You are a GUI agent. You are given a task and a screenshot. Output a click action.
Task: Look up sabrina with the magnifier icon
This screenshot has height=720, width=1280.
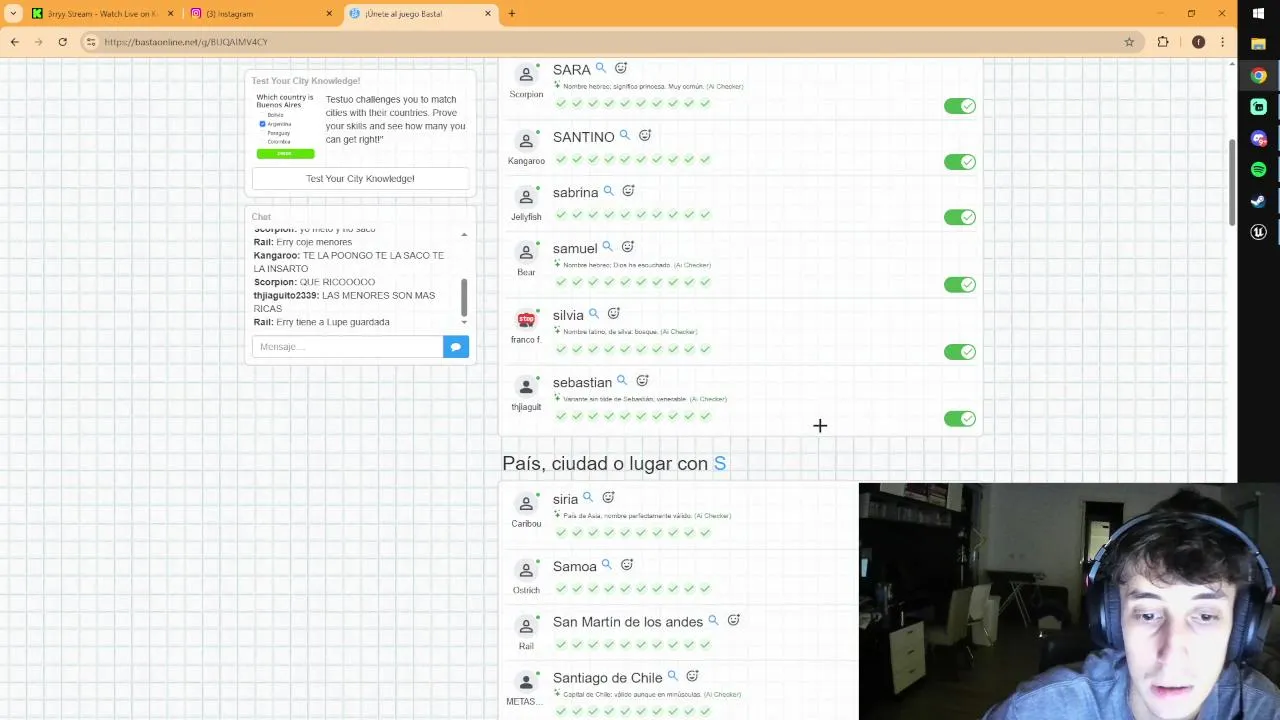pyautogui.click(x=608, y=191)
